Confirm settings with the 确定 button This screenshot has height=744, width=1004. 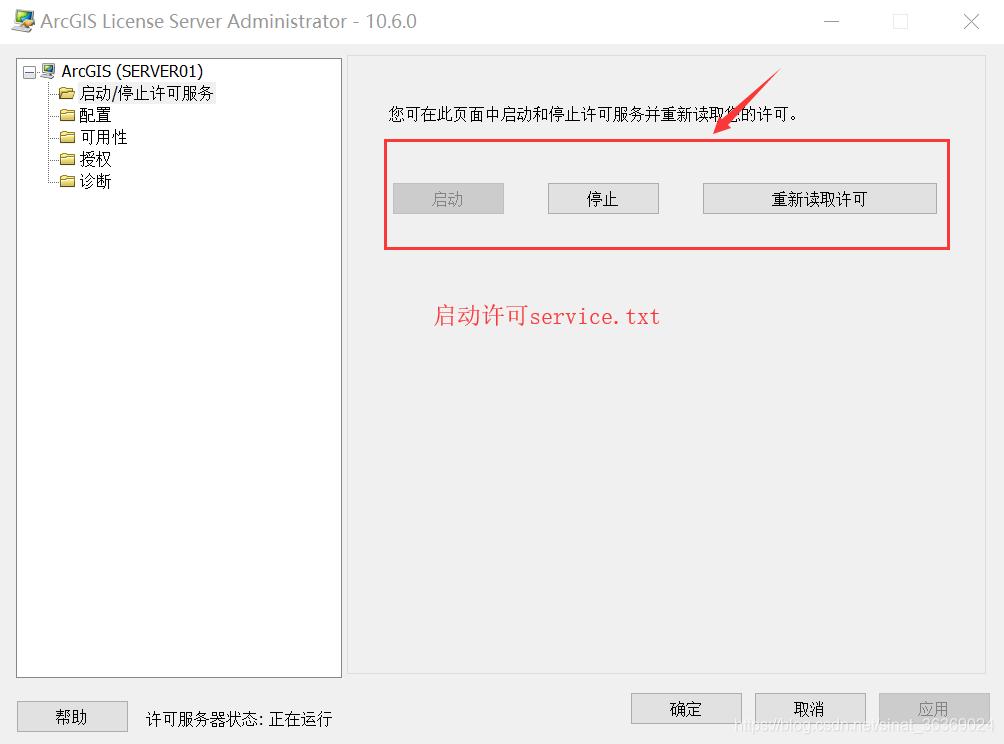point(685,708)
